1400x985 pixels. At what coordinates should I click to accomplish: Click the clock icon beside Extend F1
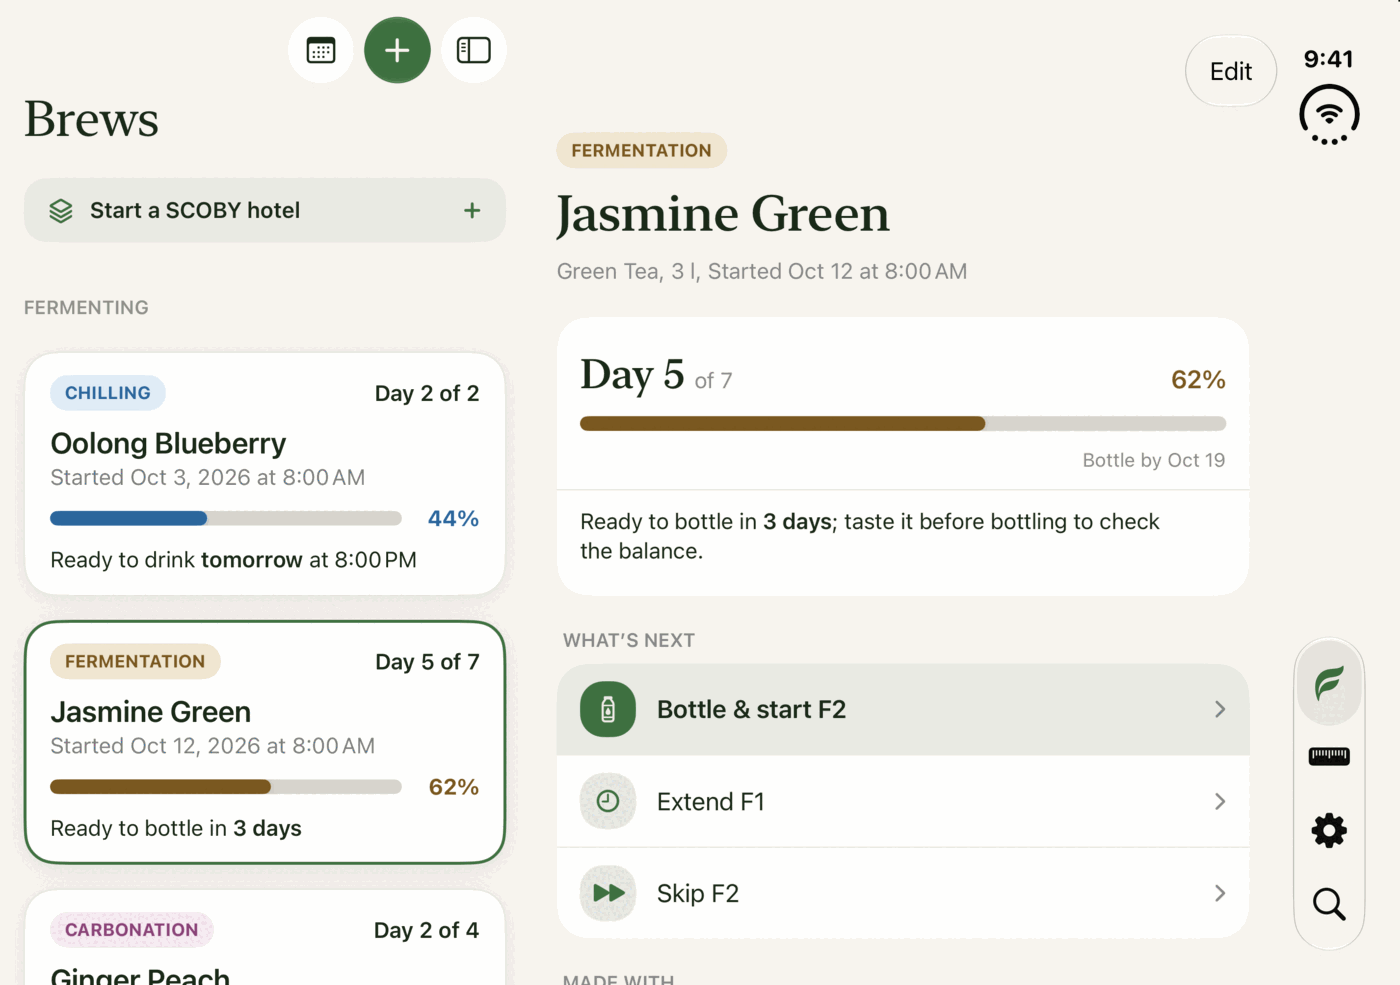point(608,801)
